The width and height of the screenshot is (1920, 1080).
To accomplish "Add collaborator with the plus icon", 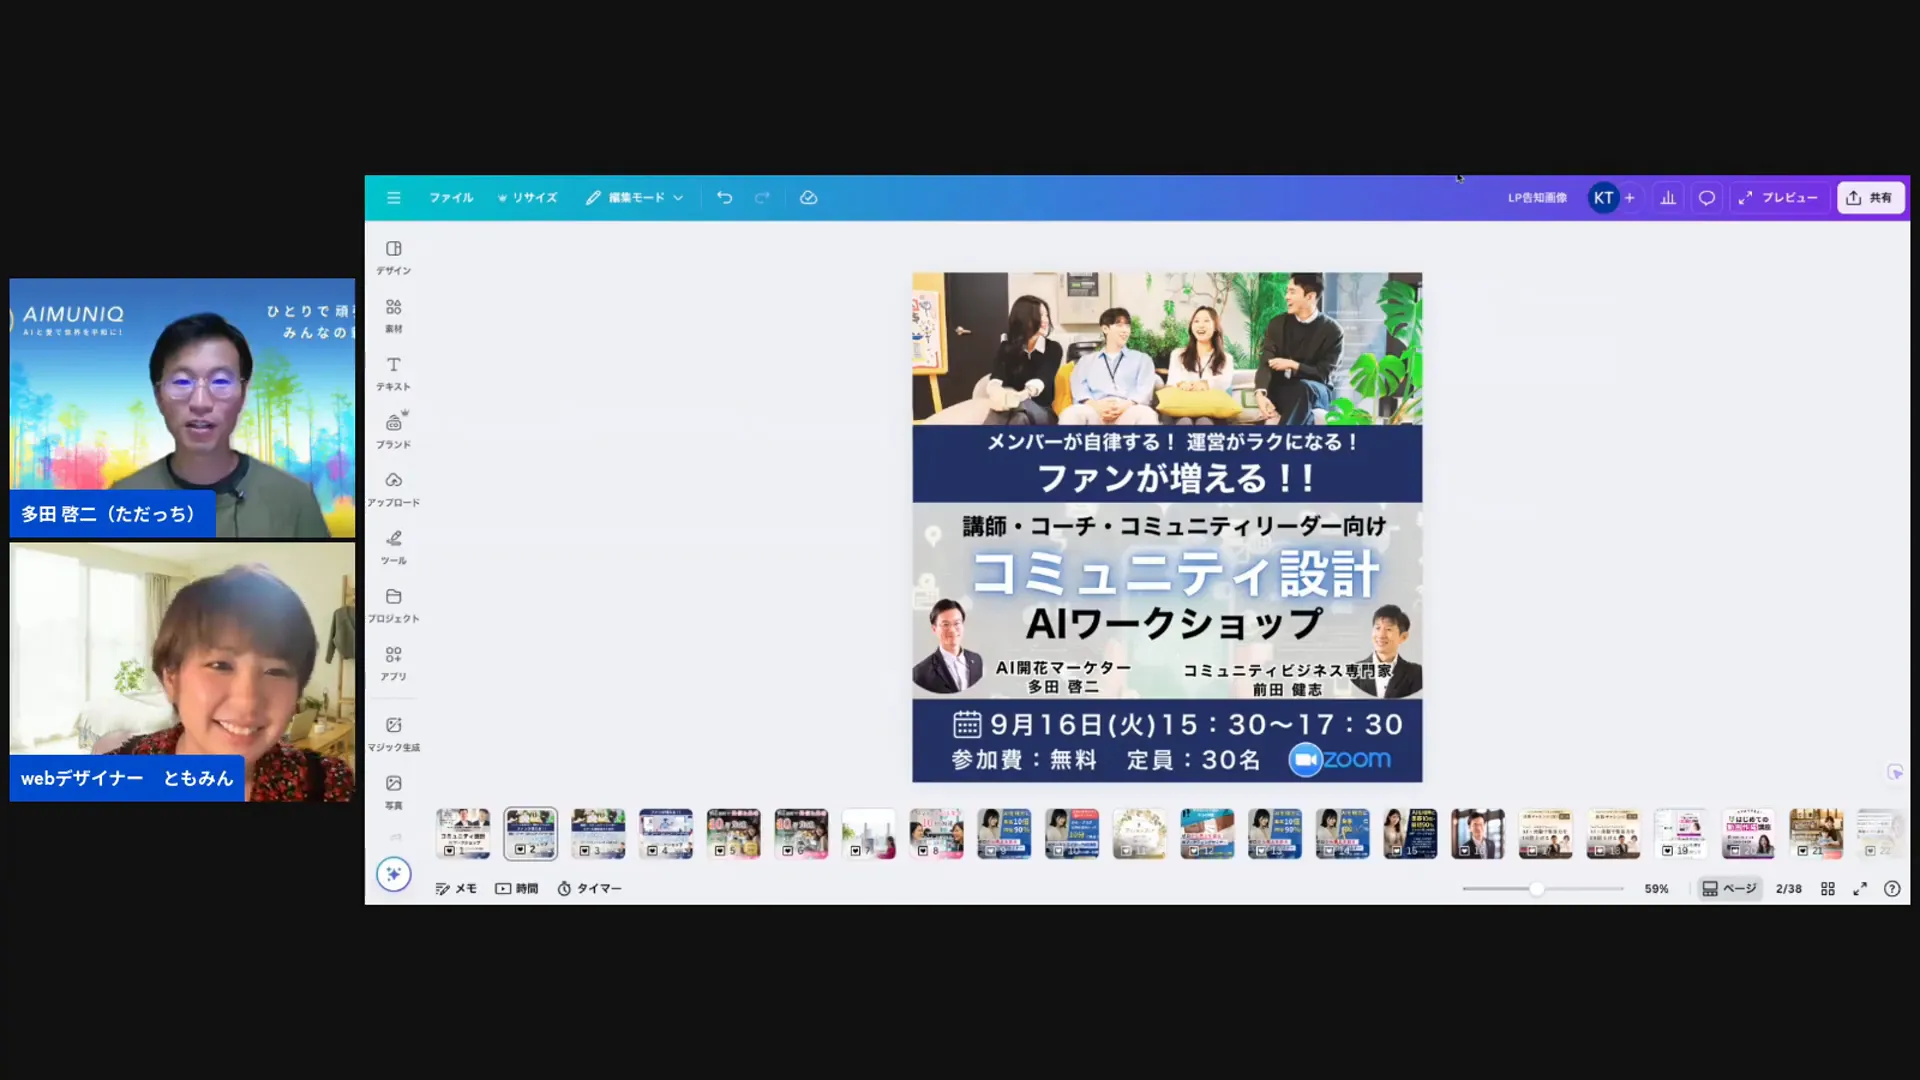I will [1630, 198].
